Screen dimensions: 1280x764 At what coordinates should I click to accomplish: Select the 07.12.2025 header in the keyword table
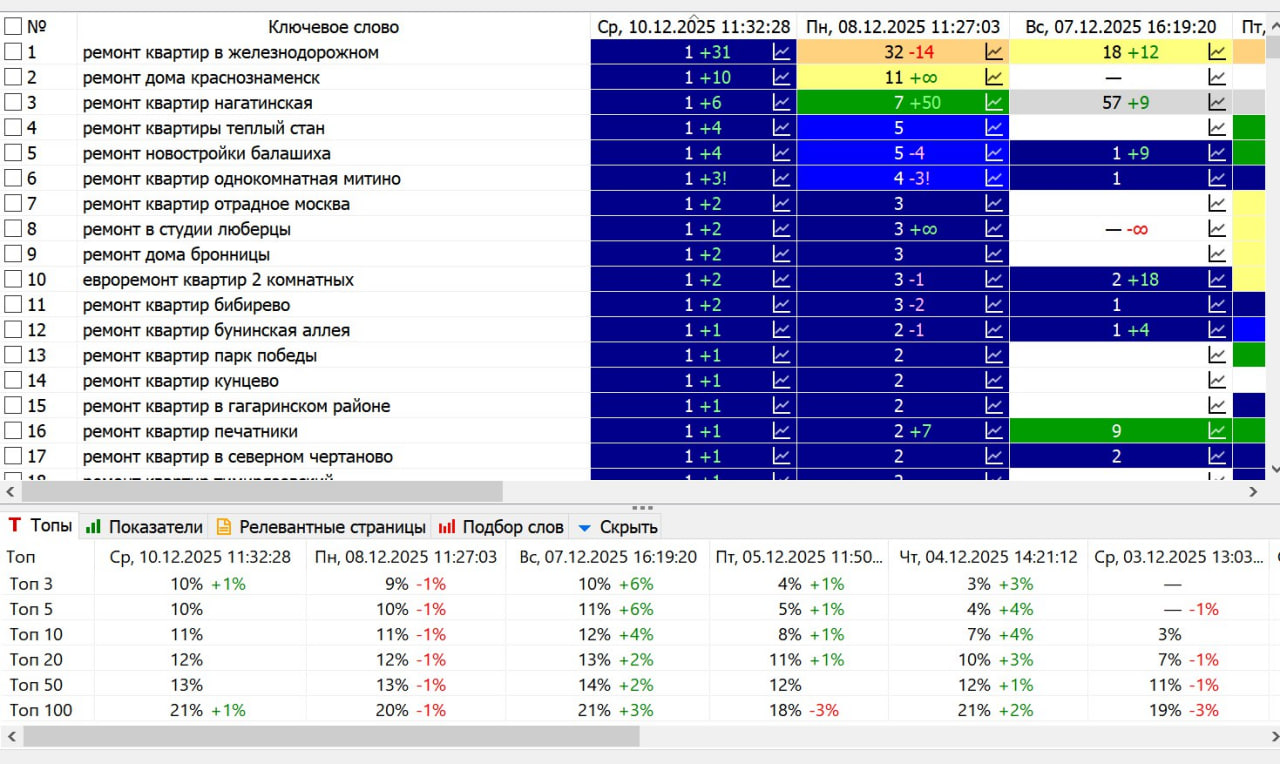[1121, 27]
